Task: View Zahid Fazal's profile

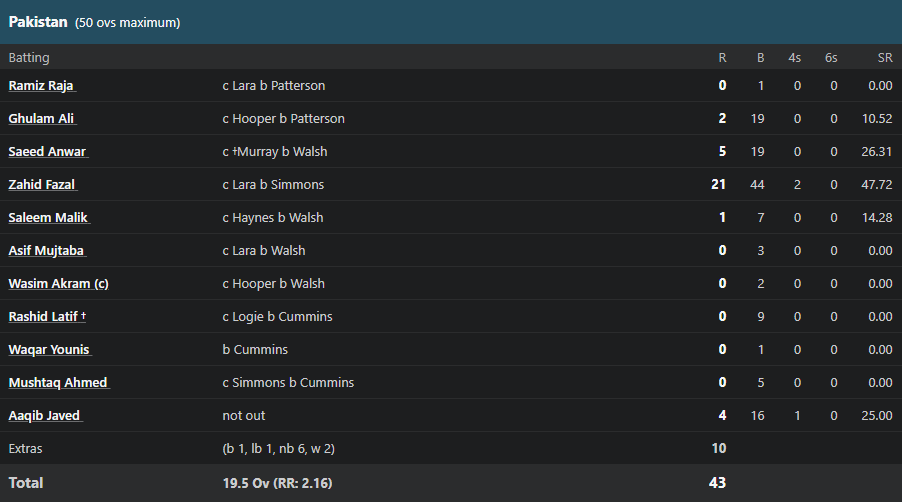Action: click(43, 185)
